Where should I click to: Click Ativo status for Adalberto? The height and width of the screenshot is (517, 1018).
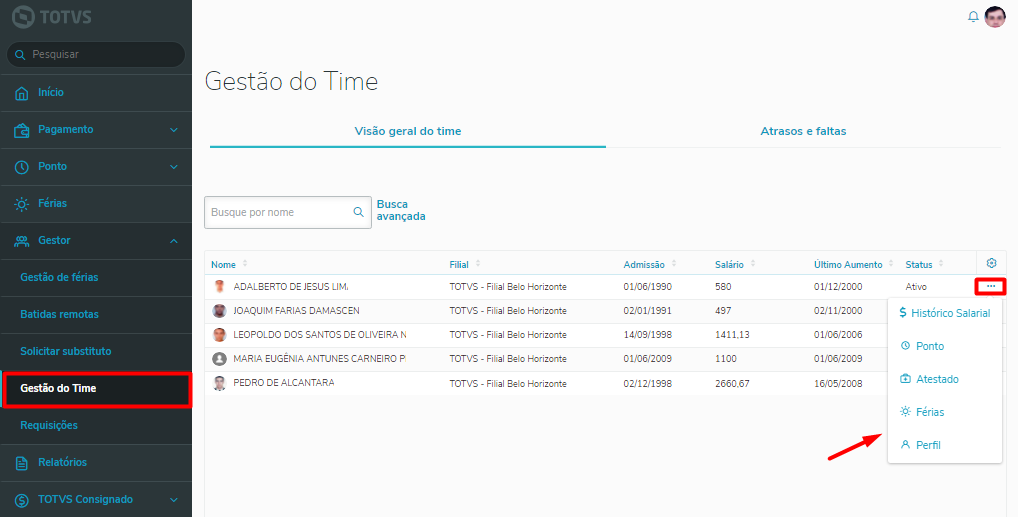pos(916,286)
